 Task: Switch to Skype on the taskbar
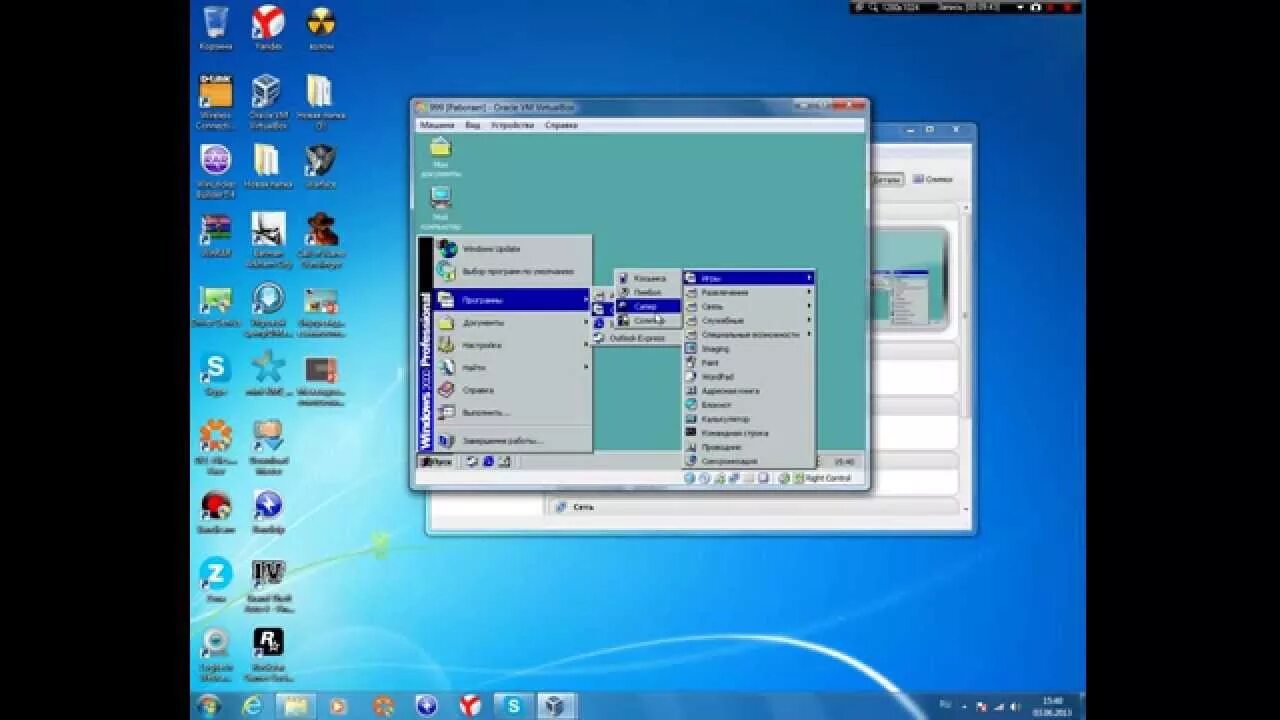click(513, 706)
